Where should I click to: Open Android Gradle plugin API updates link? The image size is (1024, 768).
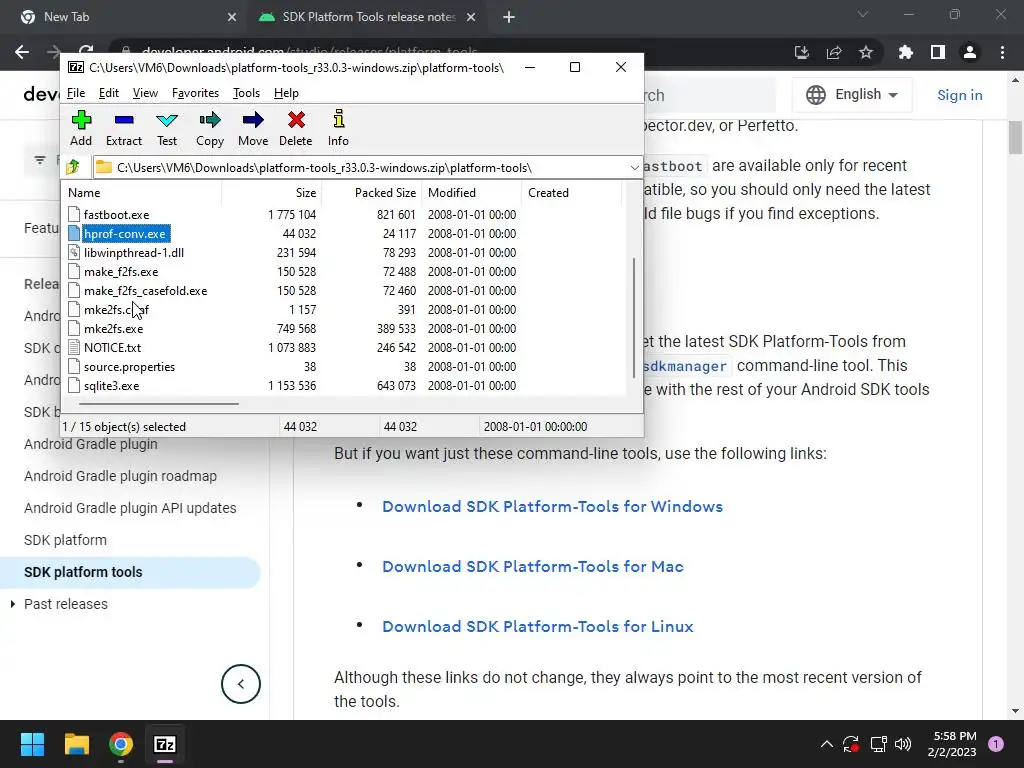130,508
